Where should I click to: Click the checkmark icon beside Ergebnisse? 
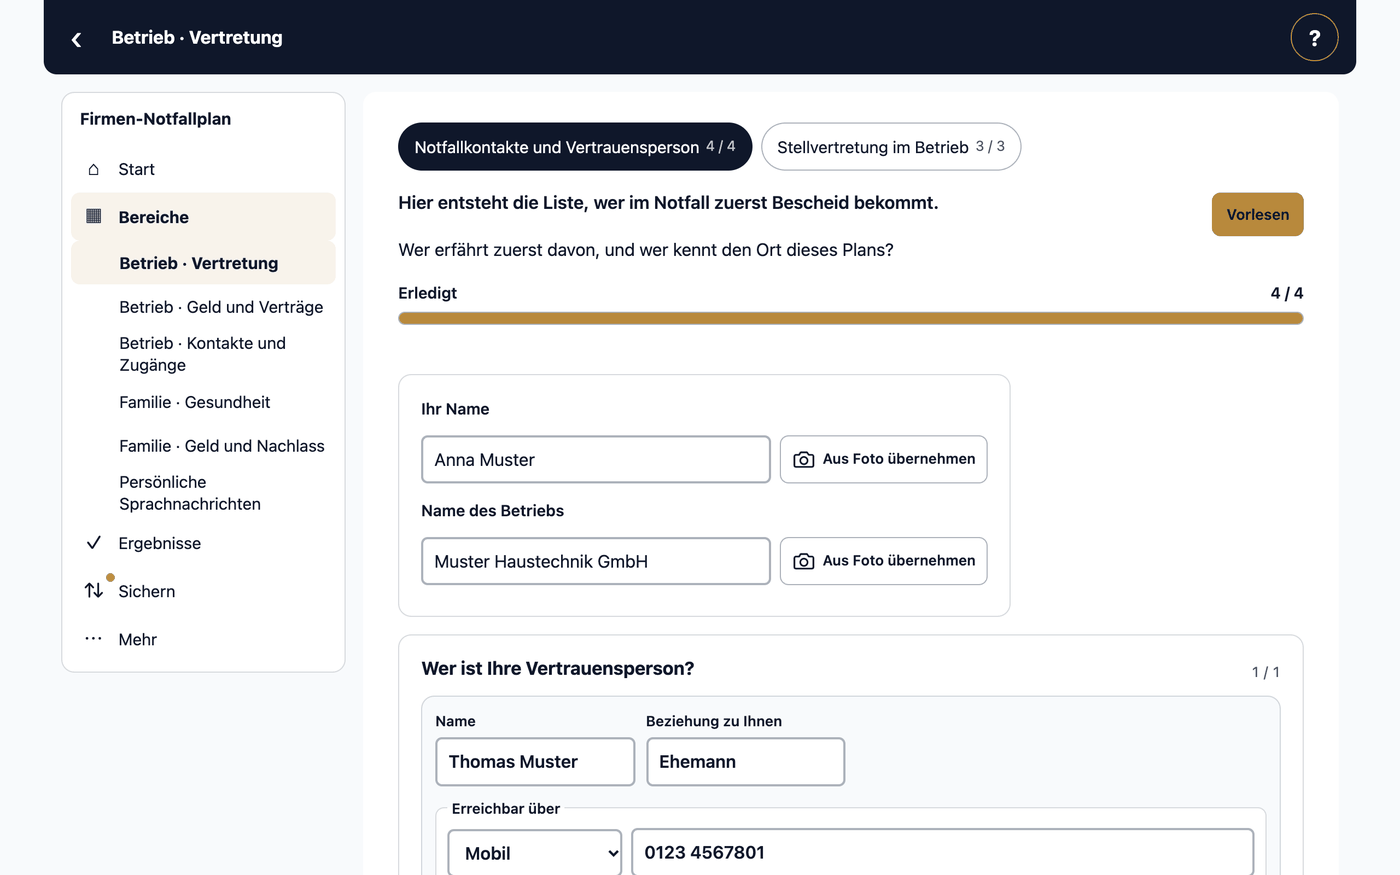[x=94, y=543]
